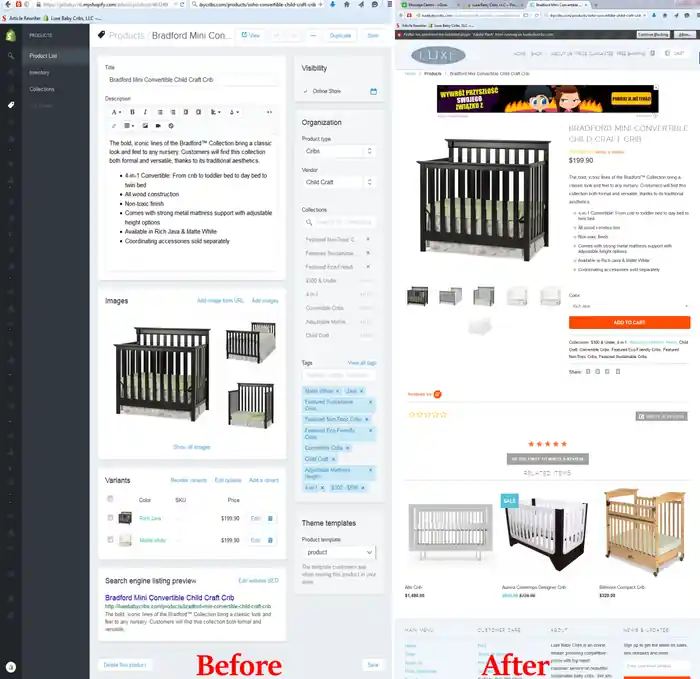
Task: Remove the Featured Non-Toxic collection with X
Action: (x=368, y=239)
